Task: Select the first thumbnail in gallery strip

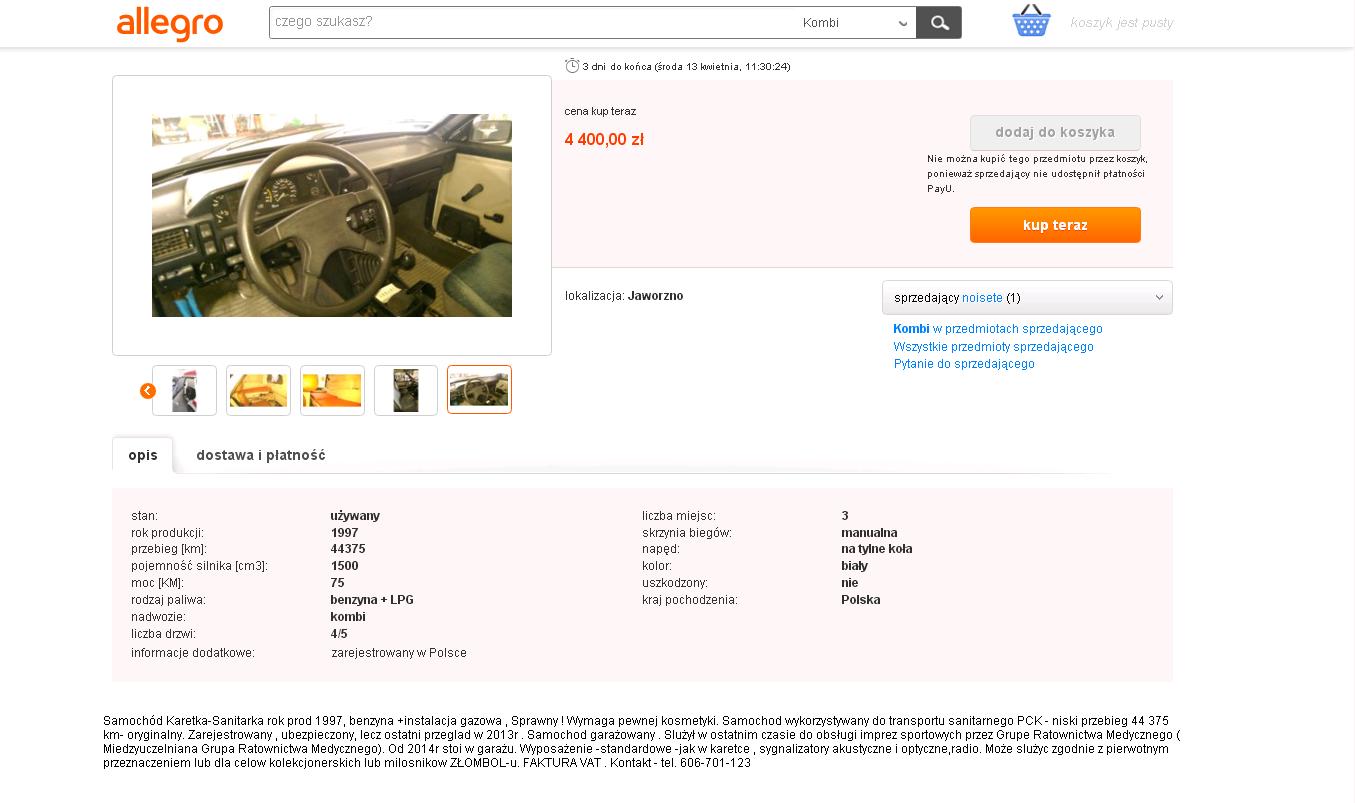Action: coord(184,390)
